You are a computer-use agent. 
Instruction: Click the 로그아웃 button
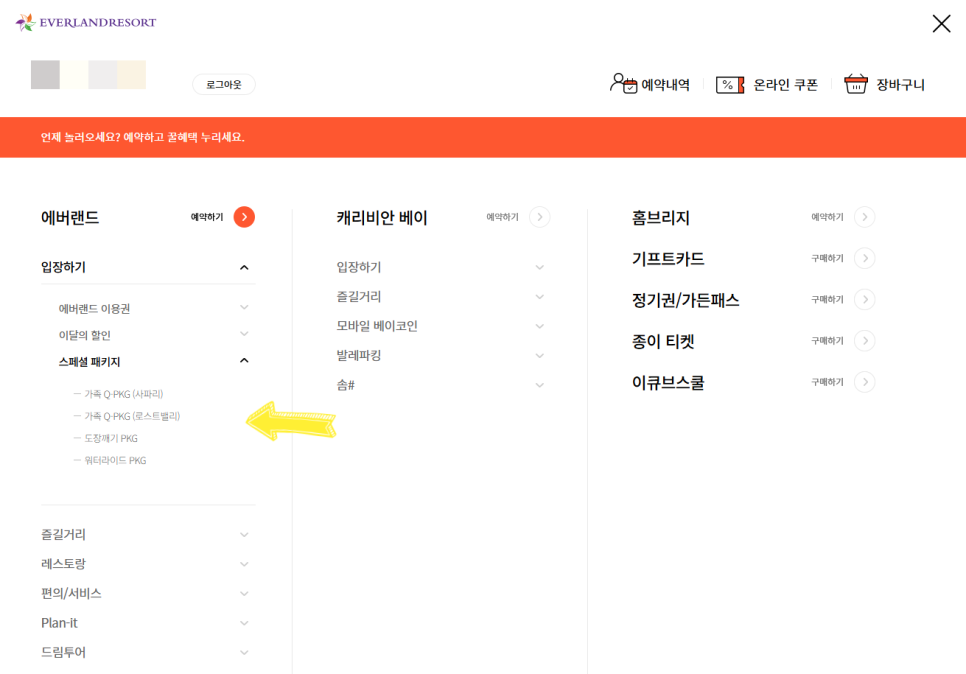tap(224, 84)
